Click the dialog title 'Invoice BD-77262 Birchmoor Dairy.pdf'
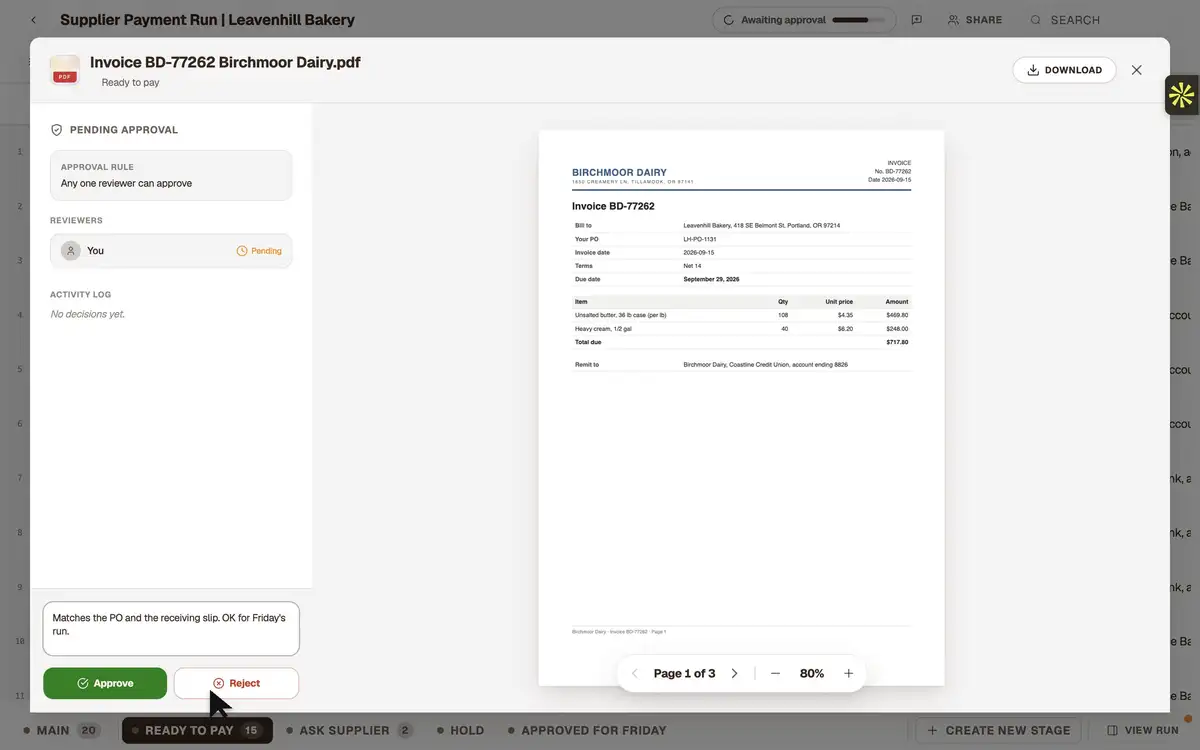Image resolution: width=1200 pixels, height=750 pixels. 225,62
